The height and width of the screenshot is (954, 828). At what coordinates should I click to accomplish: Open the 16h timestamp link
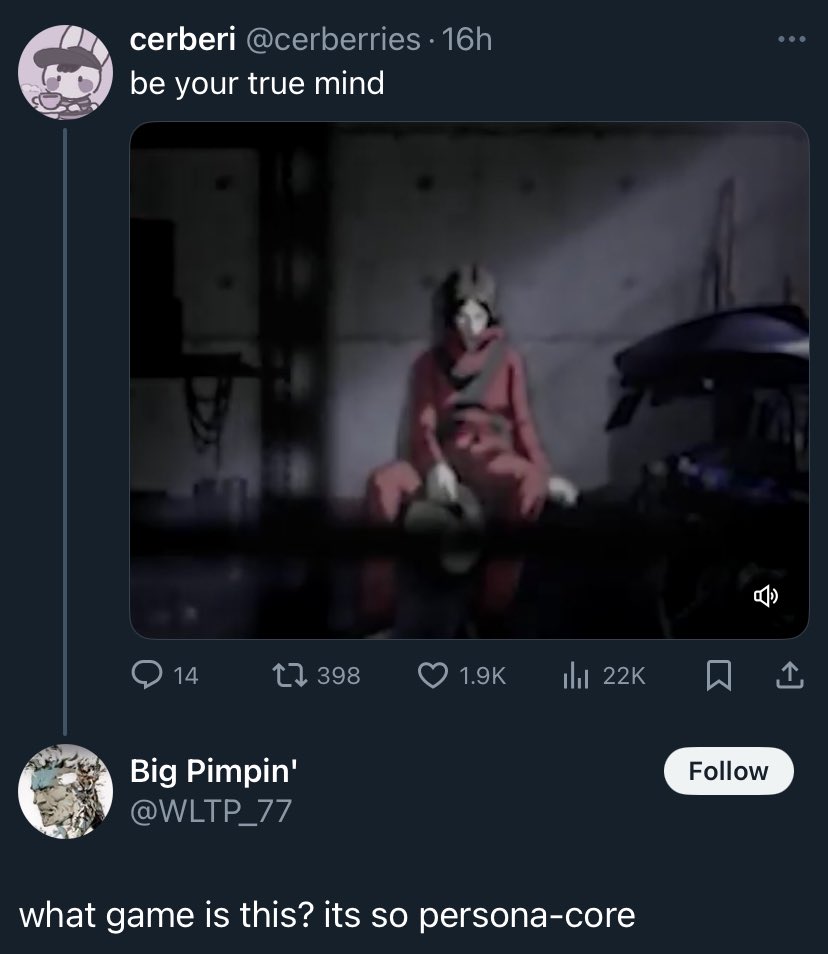coord(467,40)
